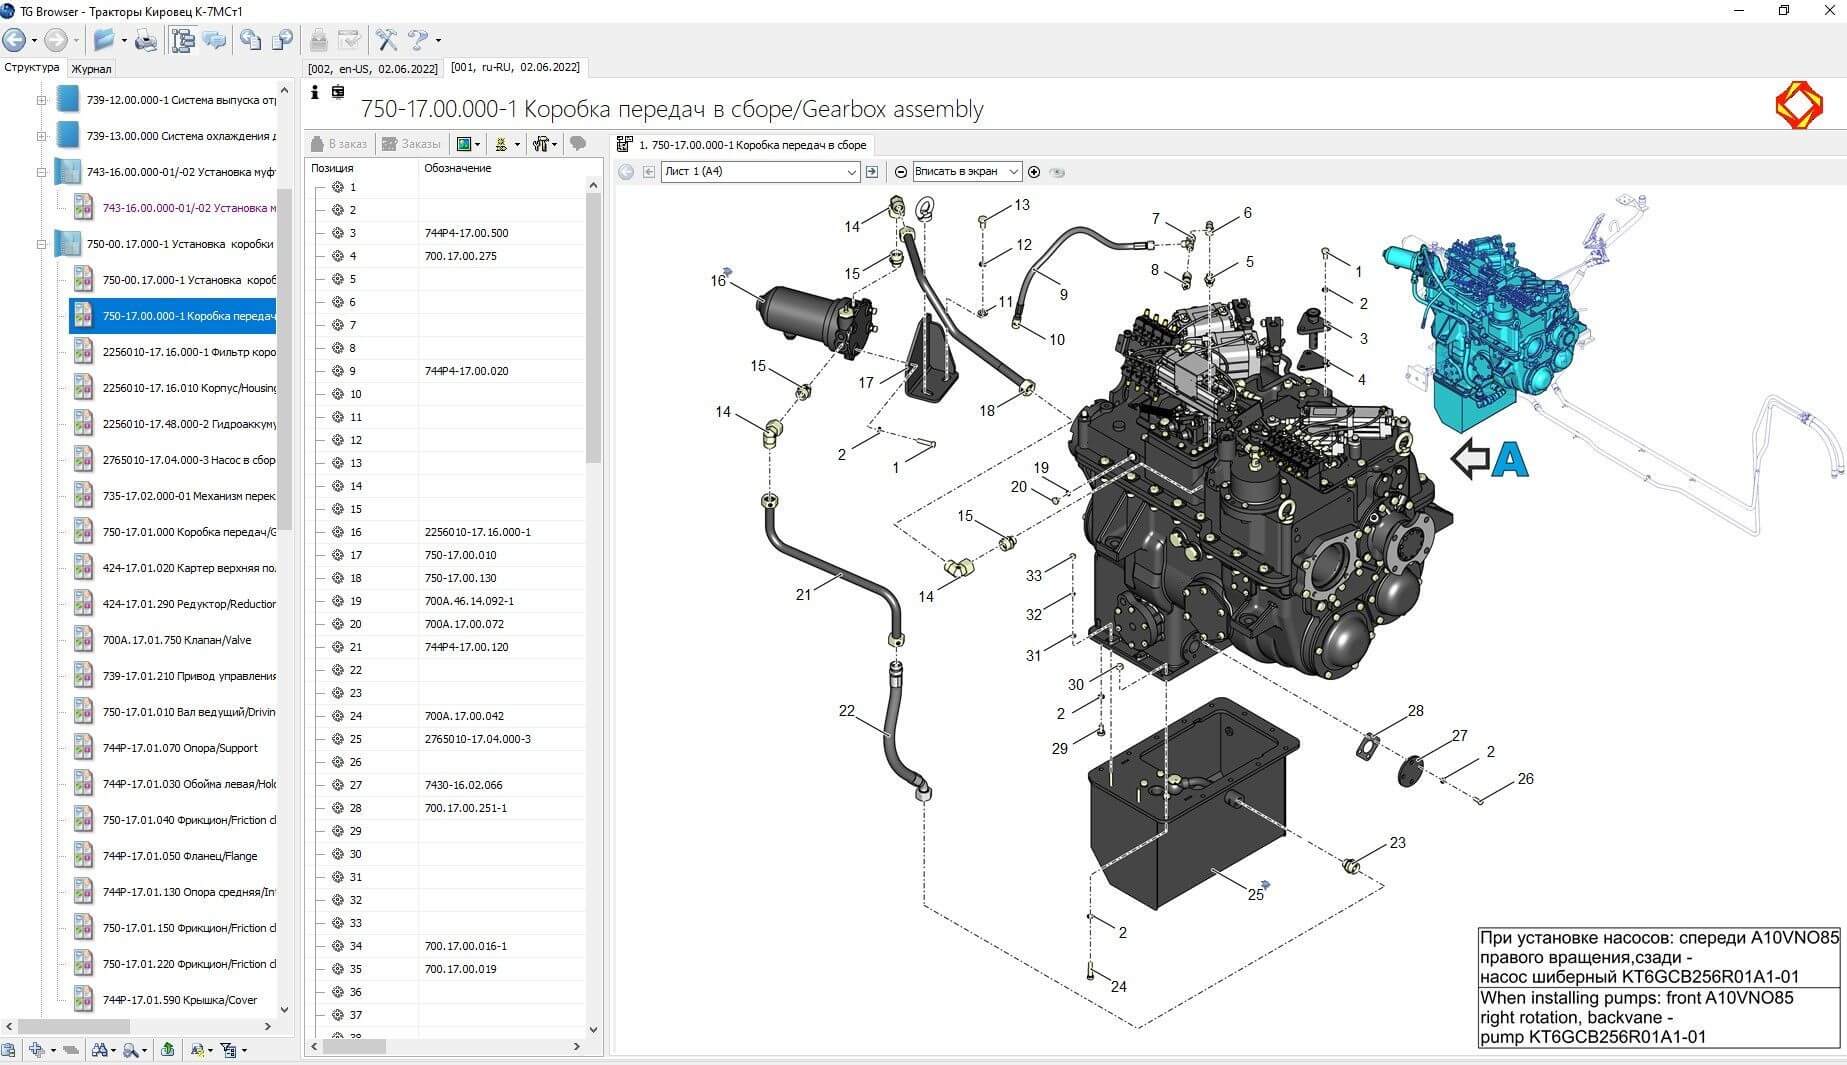Open the sheet selector 'Лист 1 (A4)' dropdown
1847x1065 pixels.
point(760,172)
